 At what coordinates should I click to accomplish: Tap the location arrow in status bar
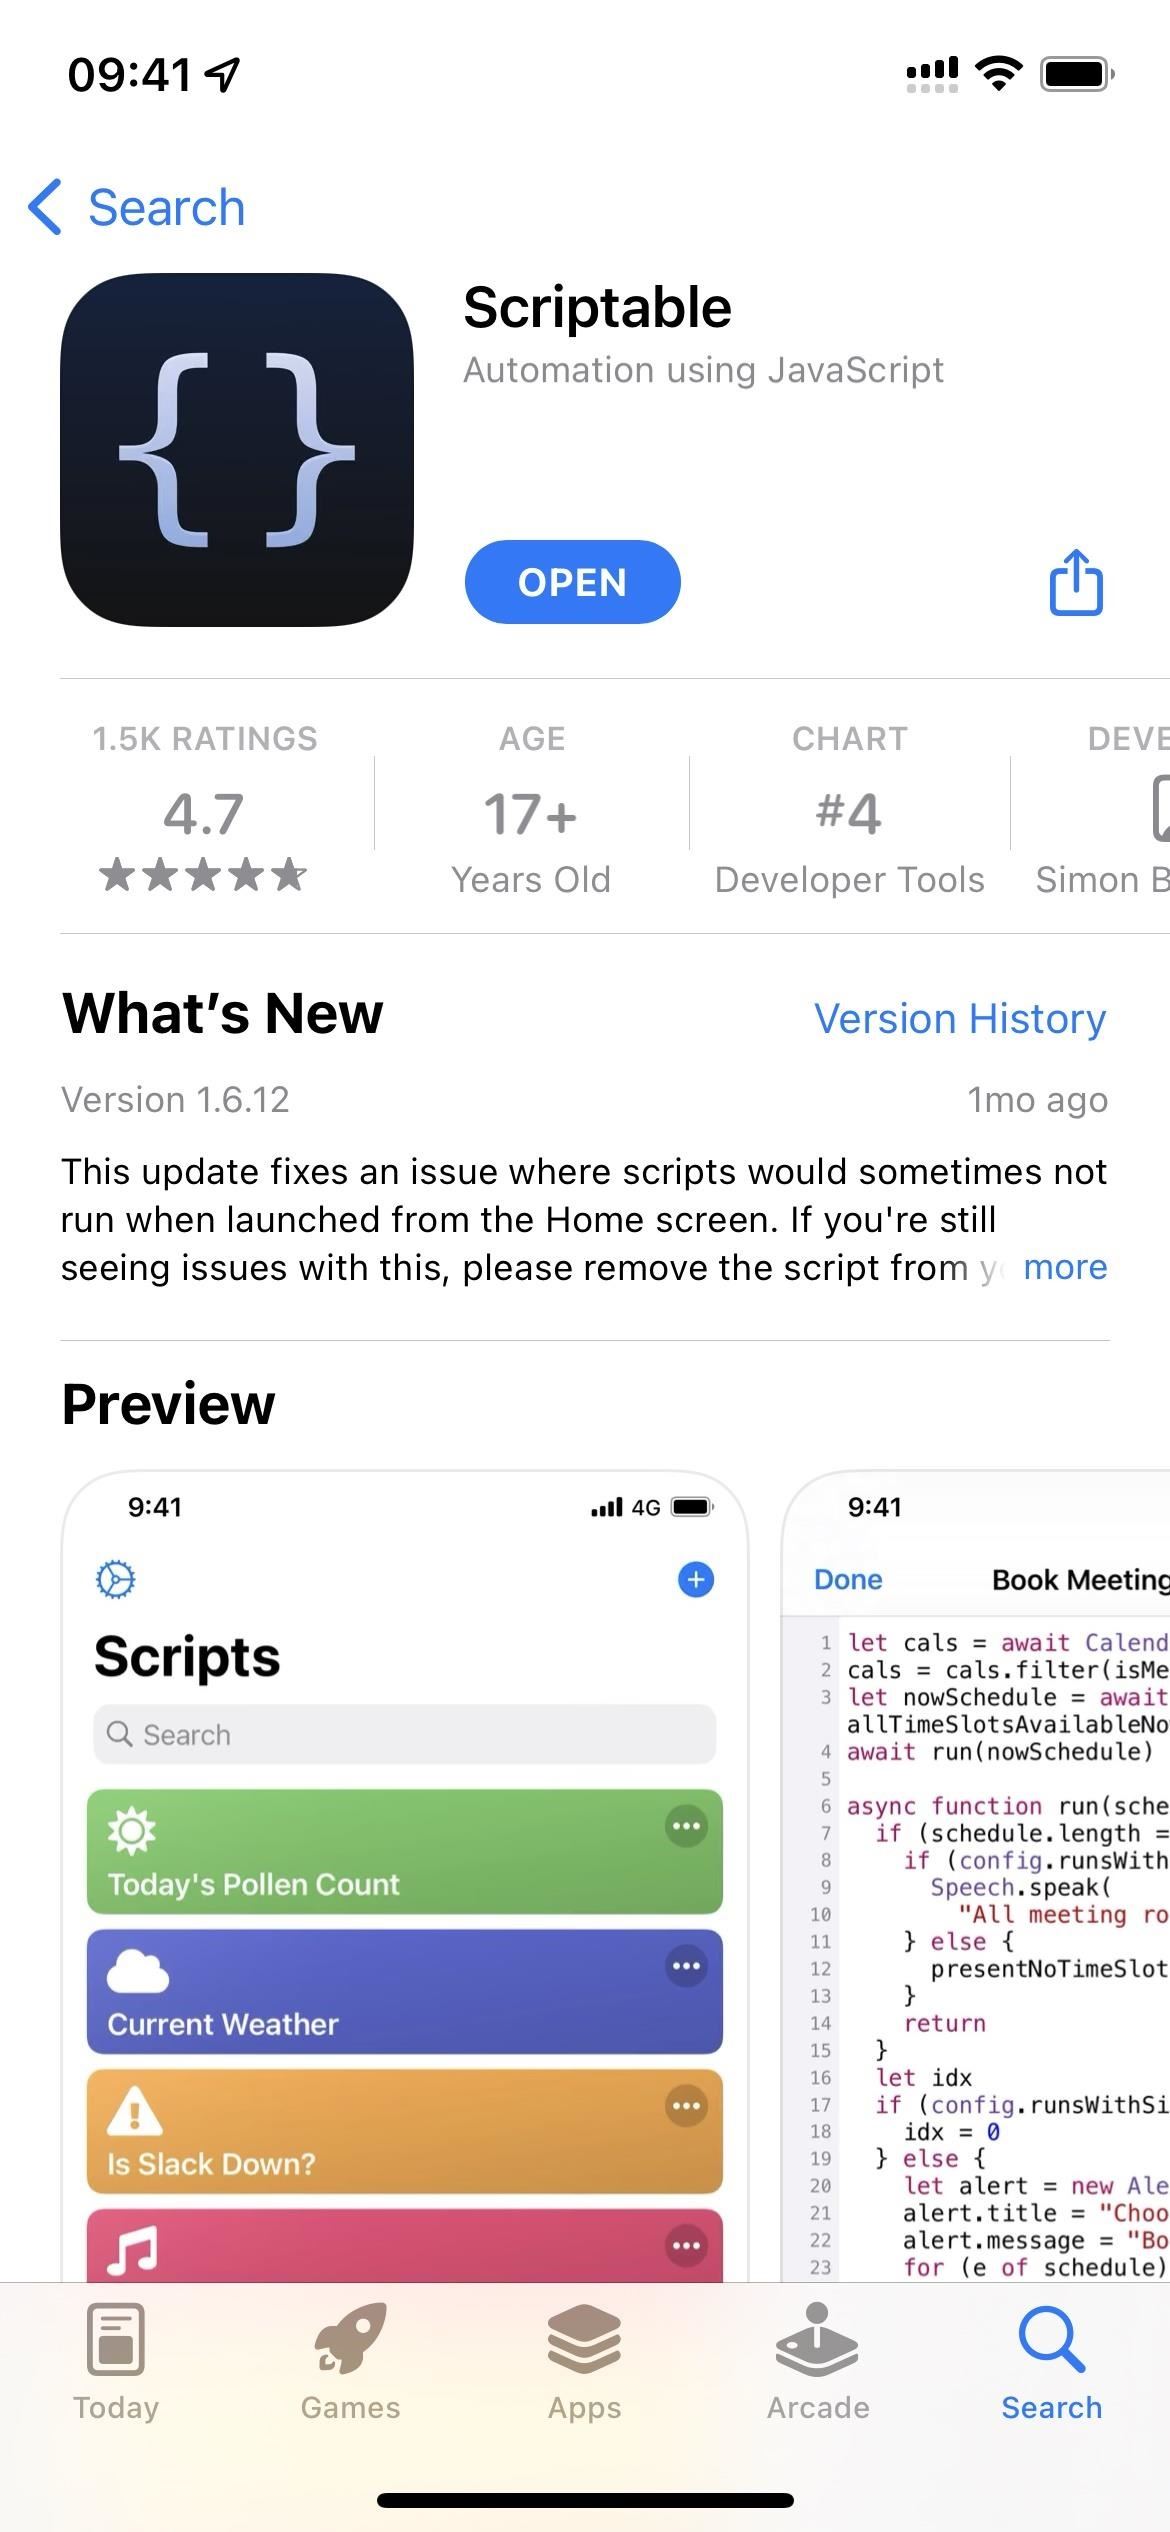[x=222, y=74]
